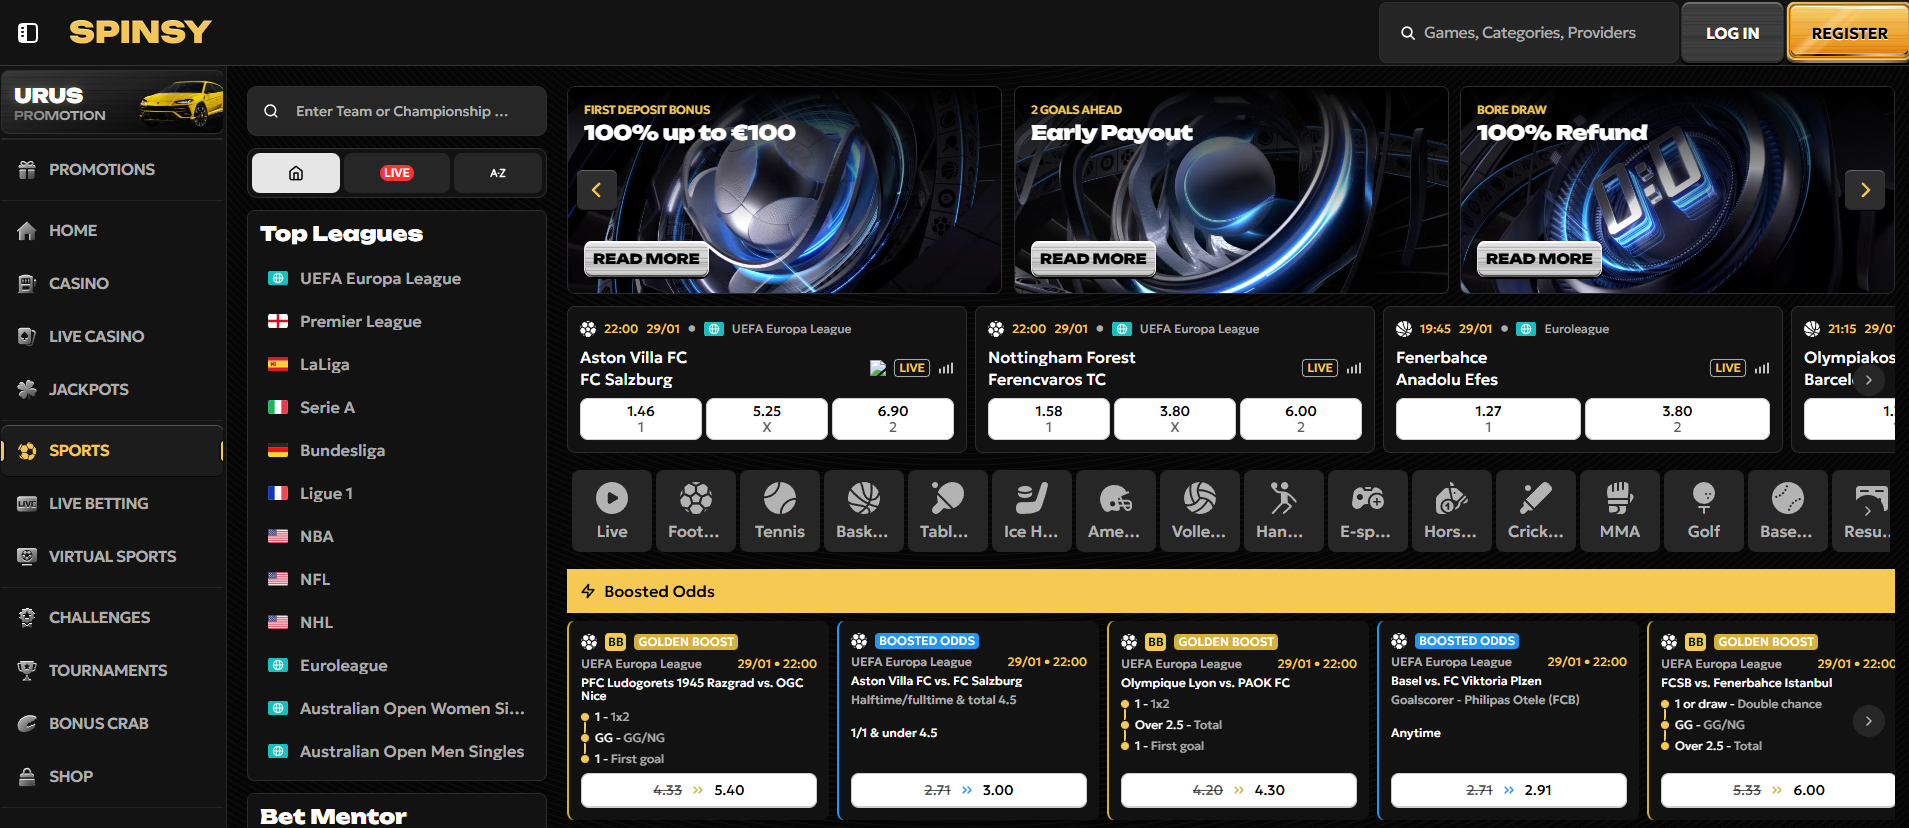
Task: Open statistics icon for Aston Villa match
Action: click(946, 368)
